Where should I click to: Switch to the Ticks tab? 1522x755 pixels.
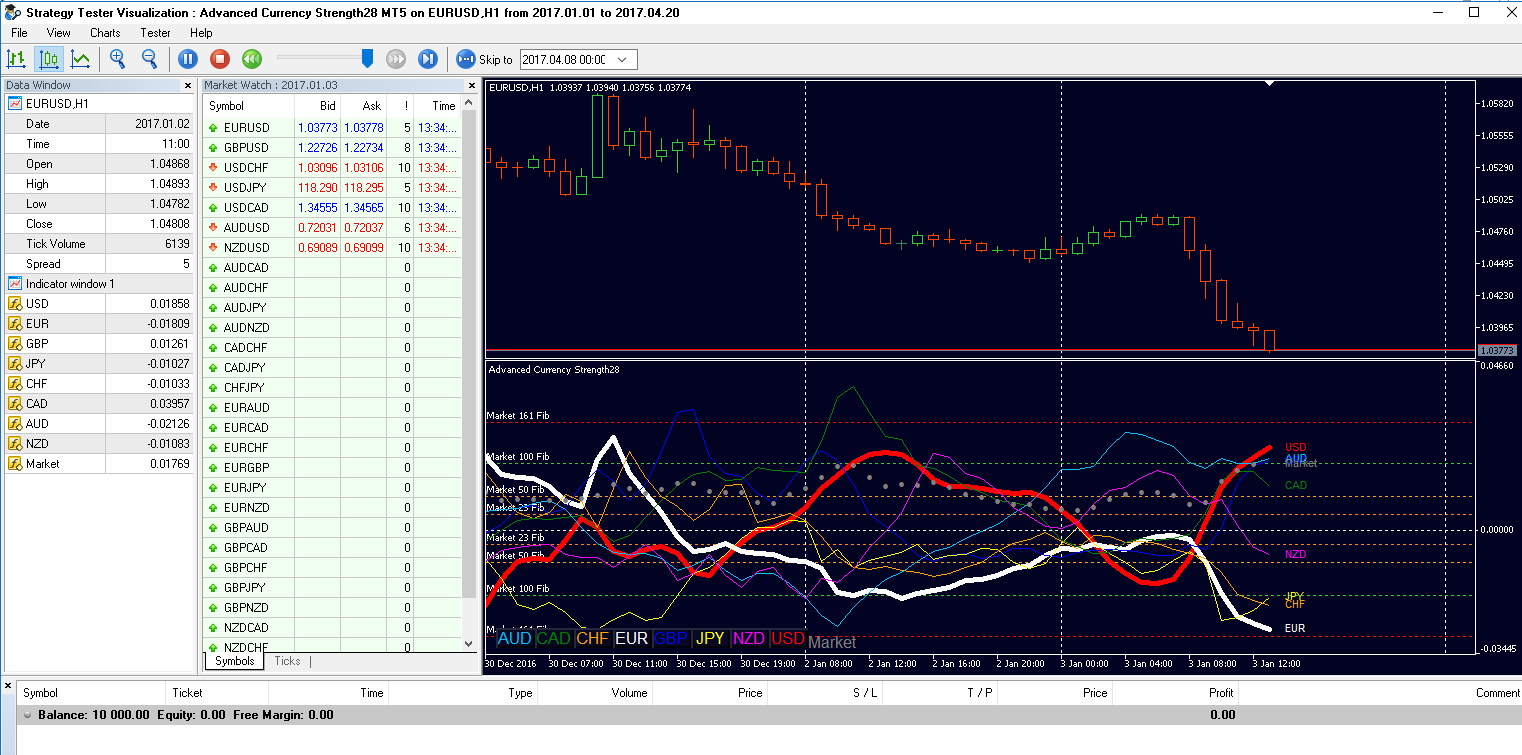click(x=287, y=661)
